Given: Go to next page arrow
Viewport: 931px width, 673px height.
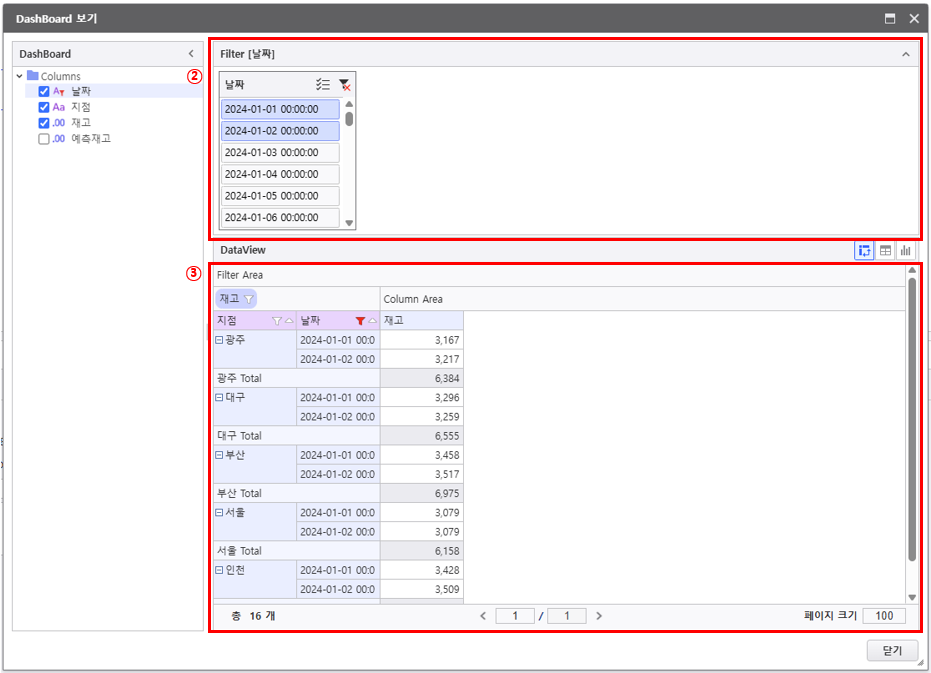Looking at the screenshot, I should [x=599, y=616].
